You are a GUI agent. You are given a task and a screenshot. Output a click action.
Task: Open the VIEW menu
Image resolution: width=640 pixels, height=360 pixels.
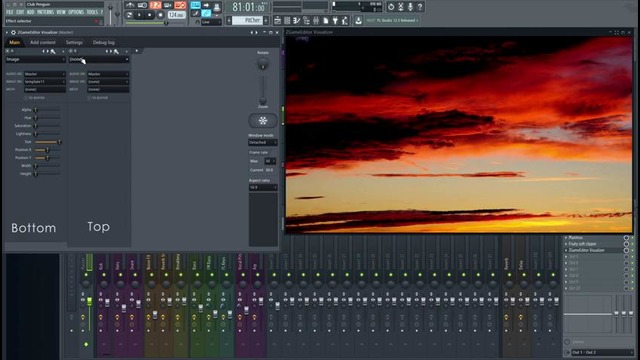[61, 12]
